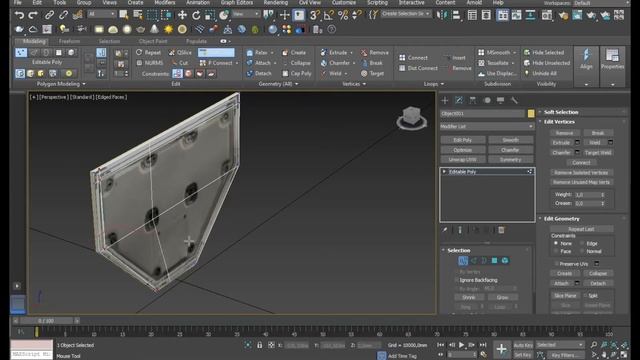The height and width of the screenshot is (360, 640).
Task: Click the QSlice tool in ribbon
Action: pos(180,53)
